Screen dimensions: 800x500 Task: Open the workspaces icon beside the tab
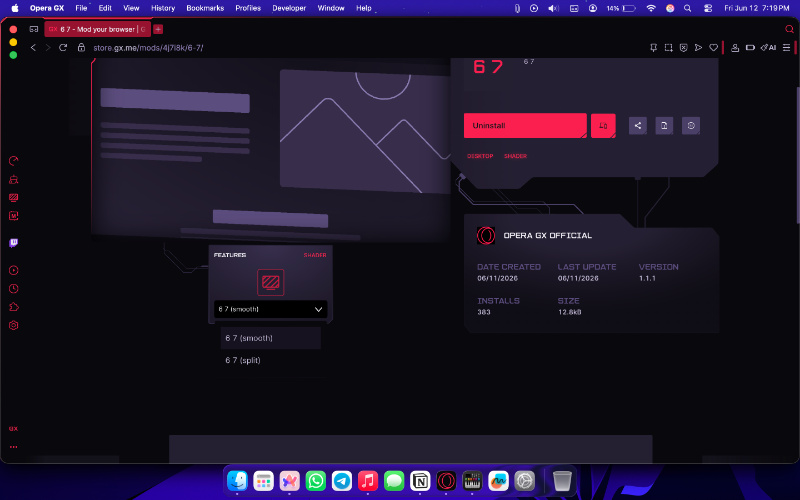(34, 29)
